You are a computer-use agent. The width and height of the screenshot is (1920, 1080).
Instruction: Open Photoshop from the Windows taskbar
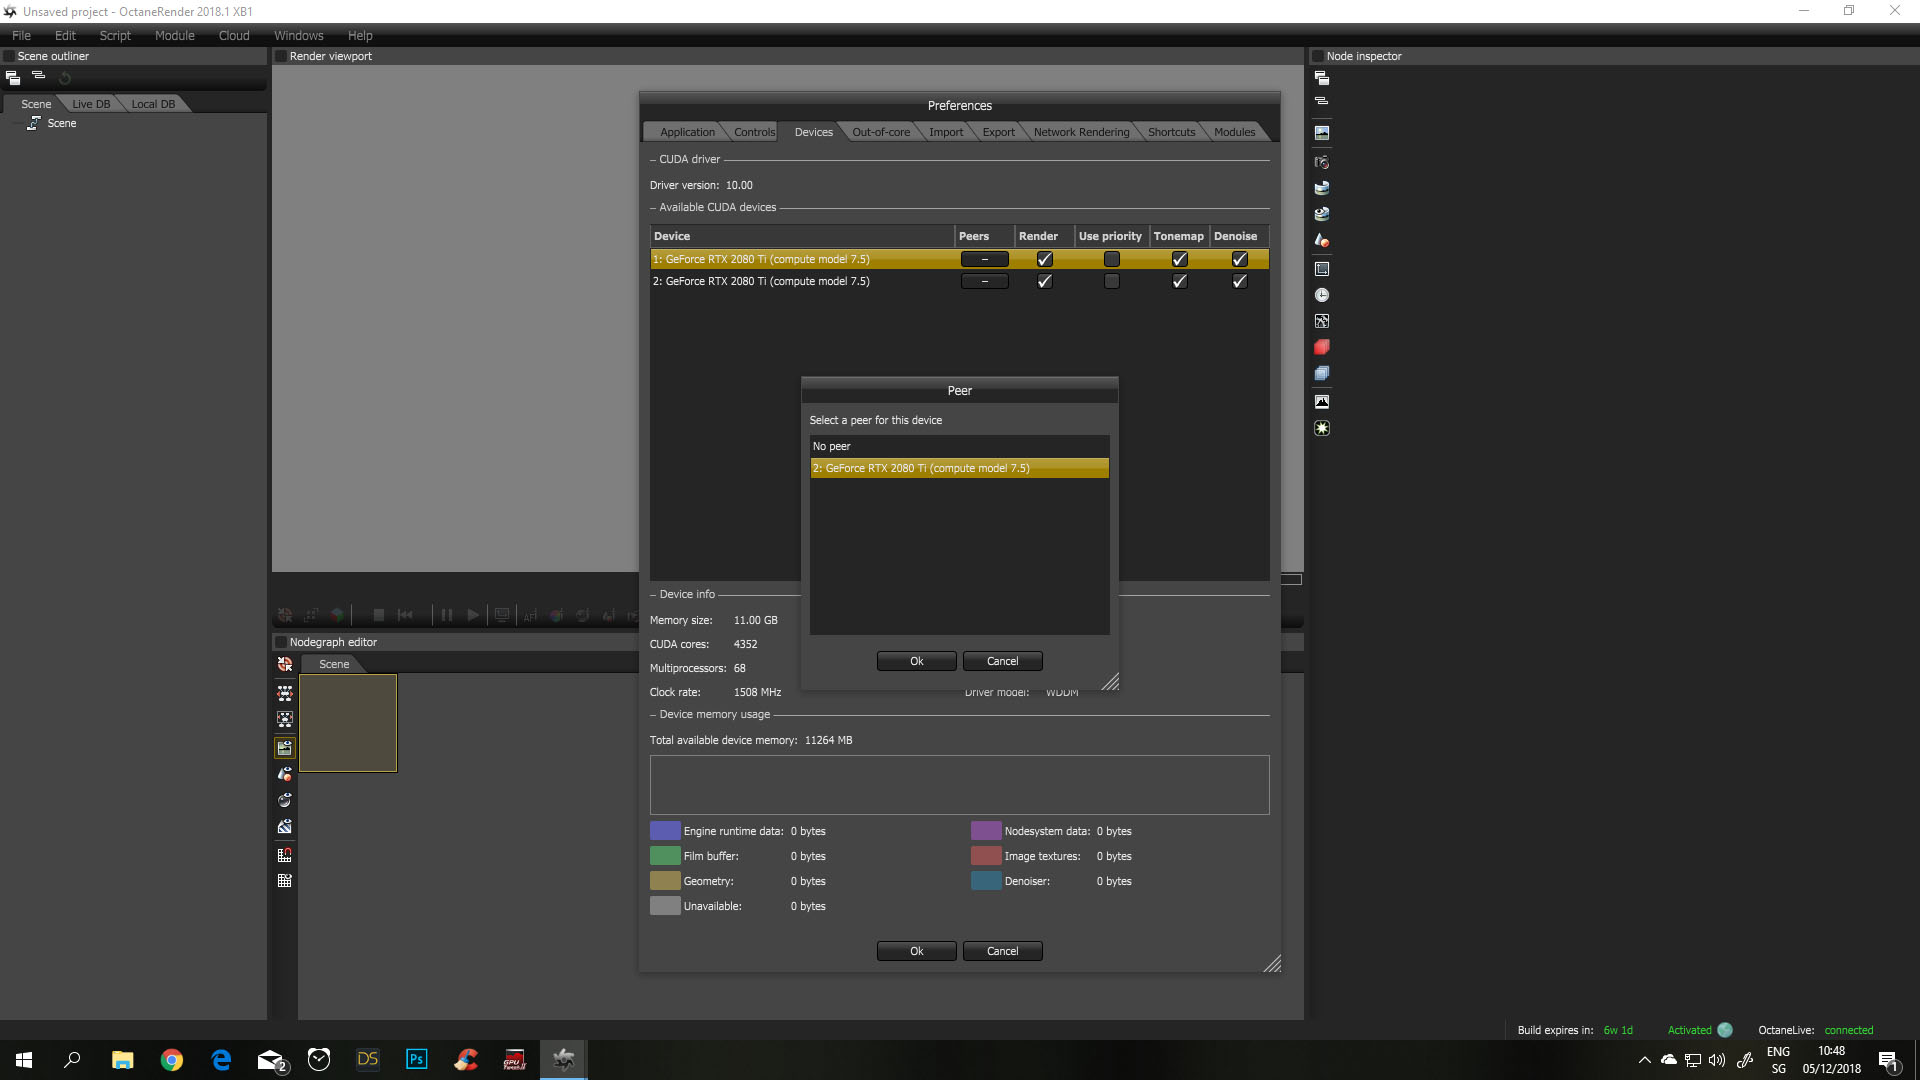[416, 1059]
